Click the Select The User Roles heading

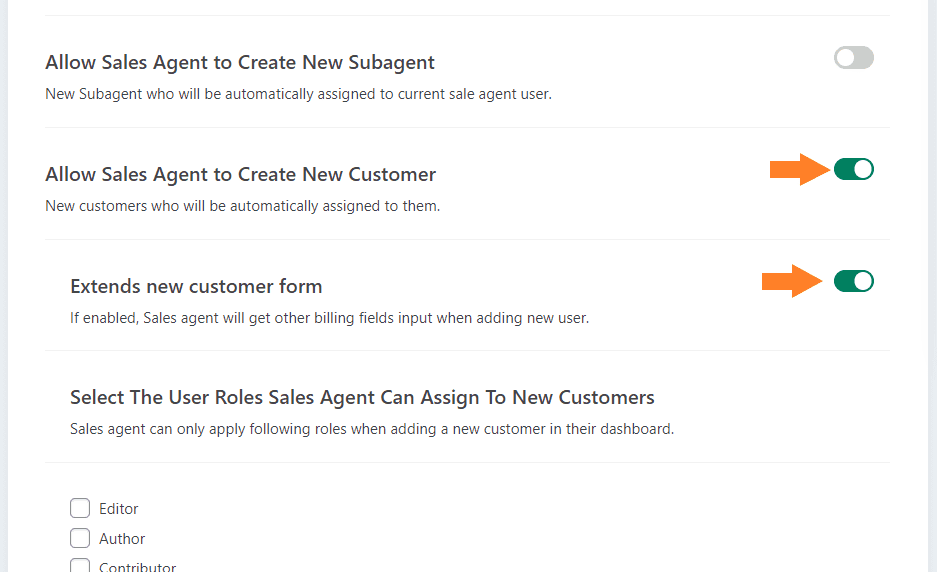pyautogui.click(x=362, y=397)
